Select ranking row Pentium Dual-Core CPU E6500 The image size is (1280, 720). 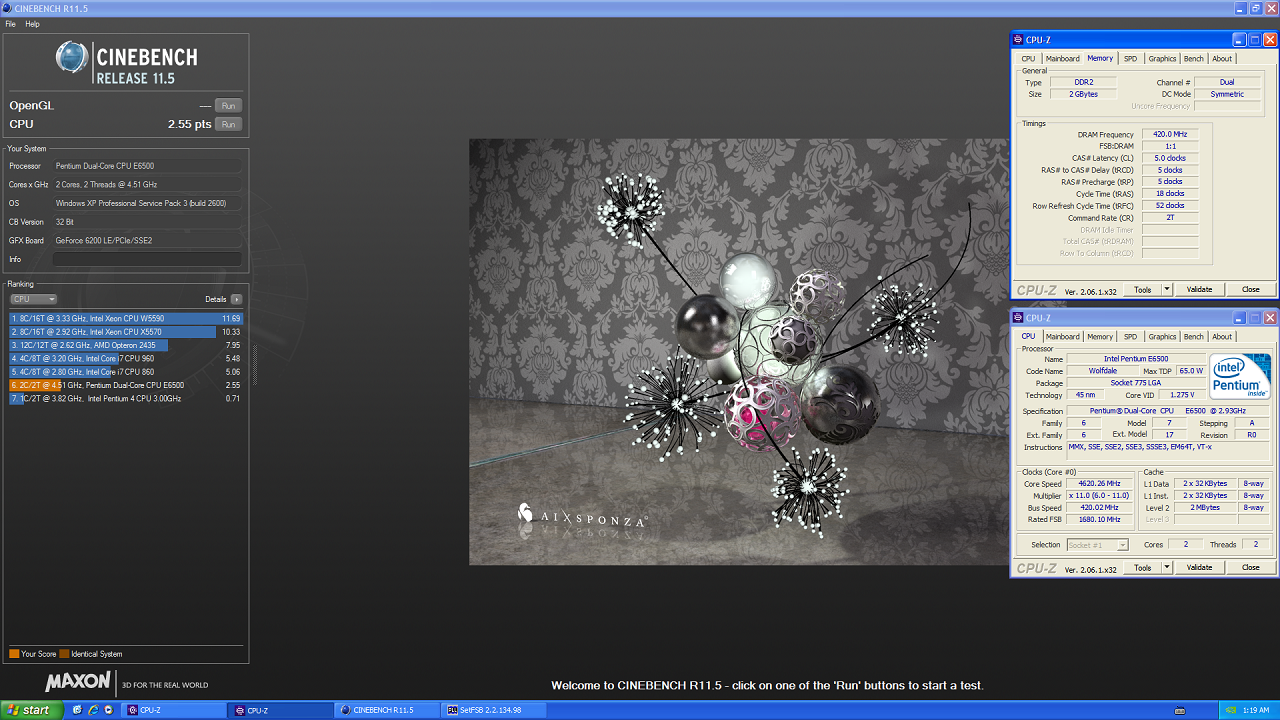tap(126, 385)
